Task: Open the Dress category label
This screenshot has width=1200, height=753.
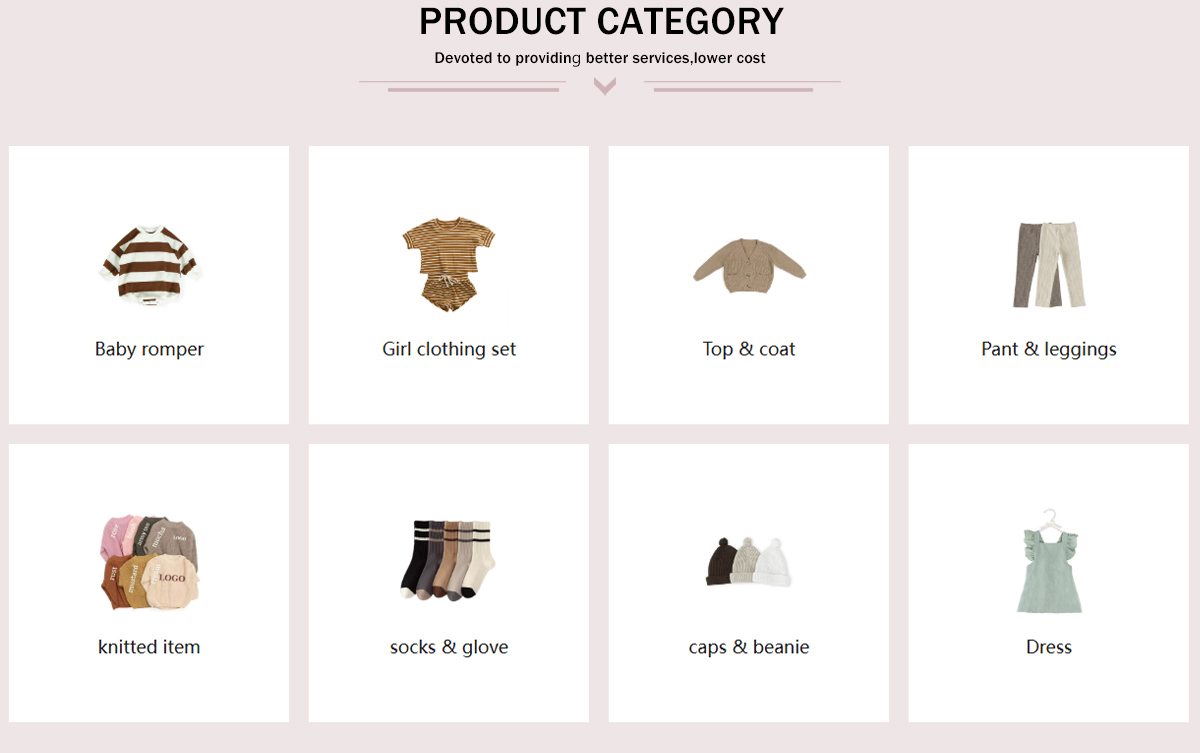Action: click(x=1049, y=647)
